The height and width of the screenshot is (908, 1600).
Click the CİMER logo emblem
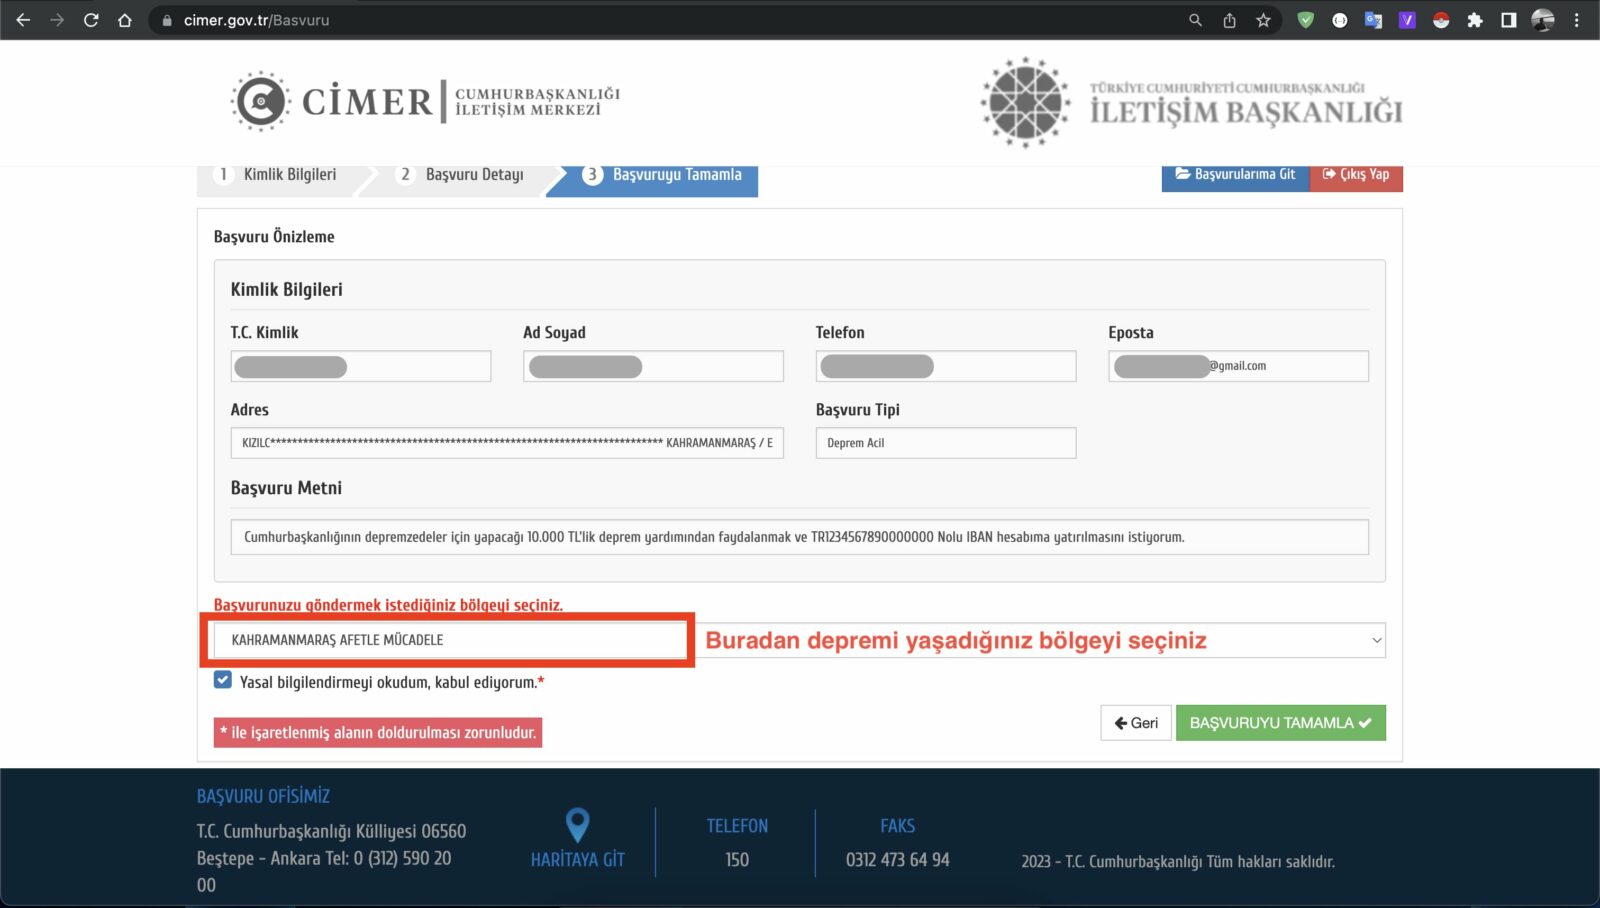click(x=261, y=101)
